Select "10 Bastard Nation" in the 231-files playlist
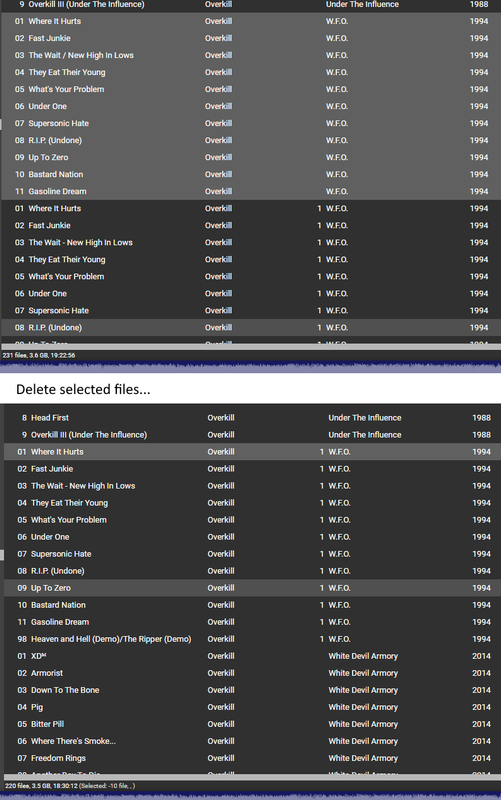Screen dimensions: 501x800 [x=250, y=174]
